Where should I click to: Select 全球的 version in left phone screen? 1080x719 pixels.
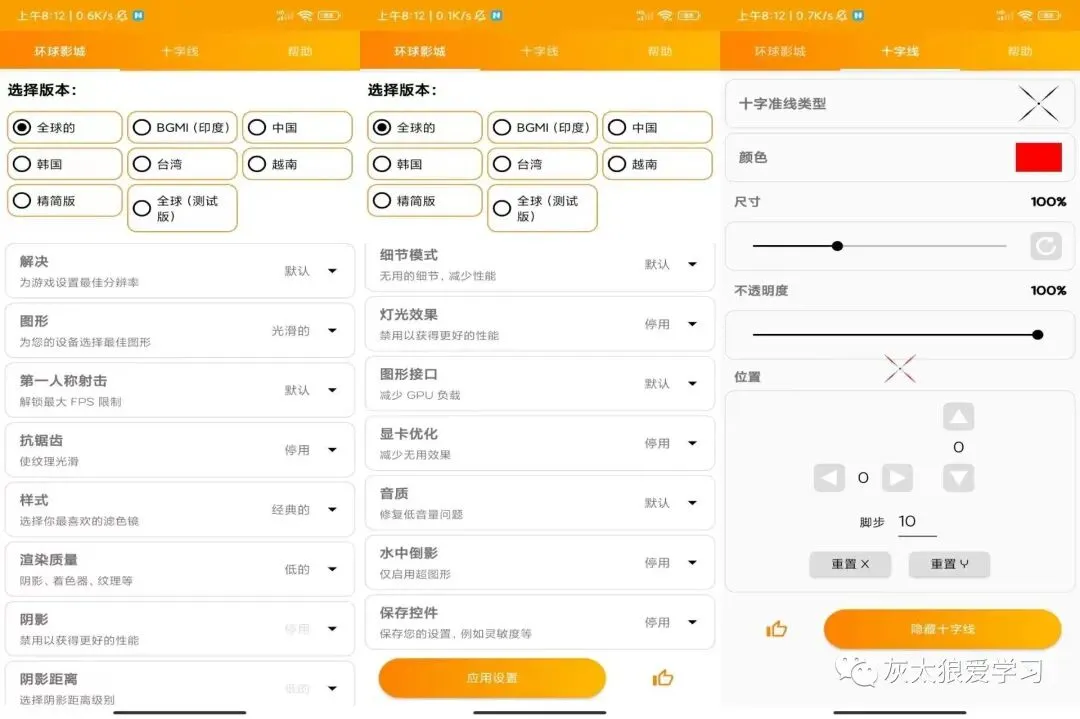tap(65, 127)
